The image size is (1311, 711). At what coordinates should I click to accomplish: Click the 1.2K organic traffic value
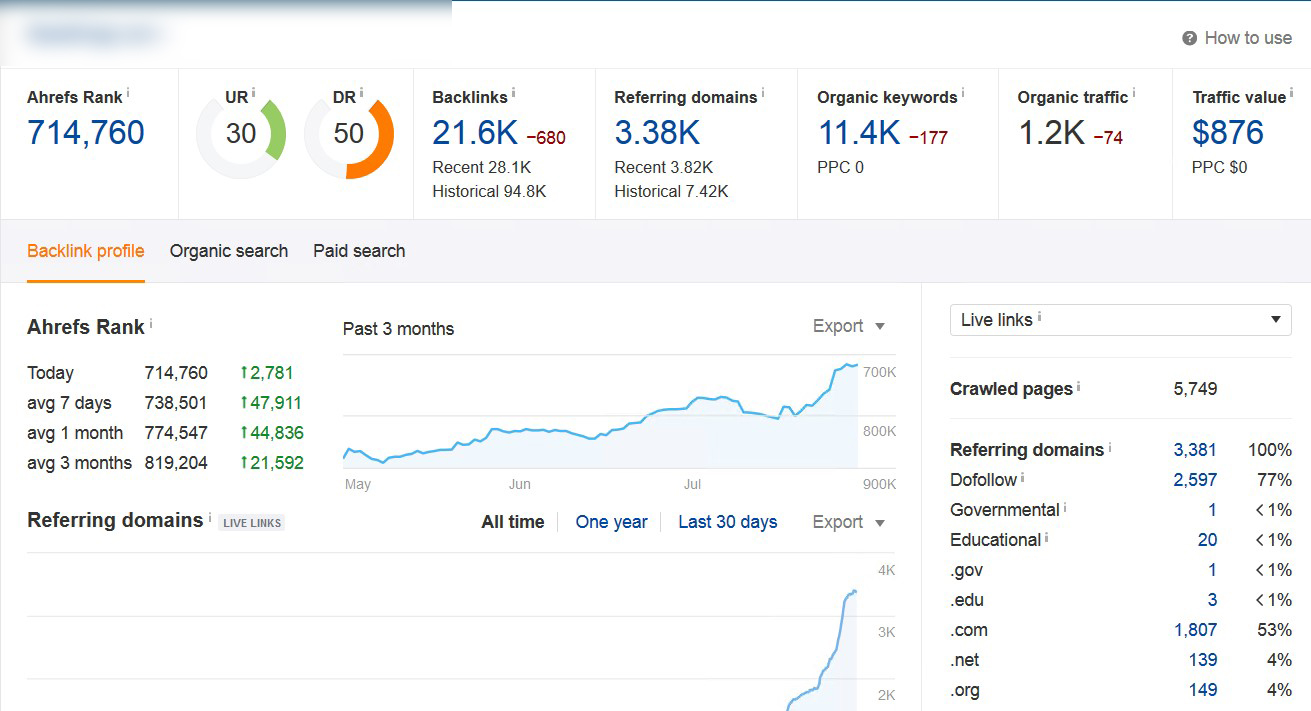tap(1051, 132)
